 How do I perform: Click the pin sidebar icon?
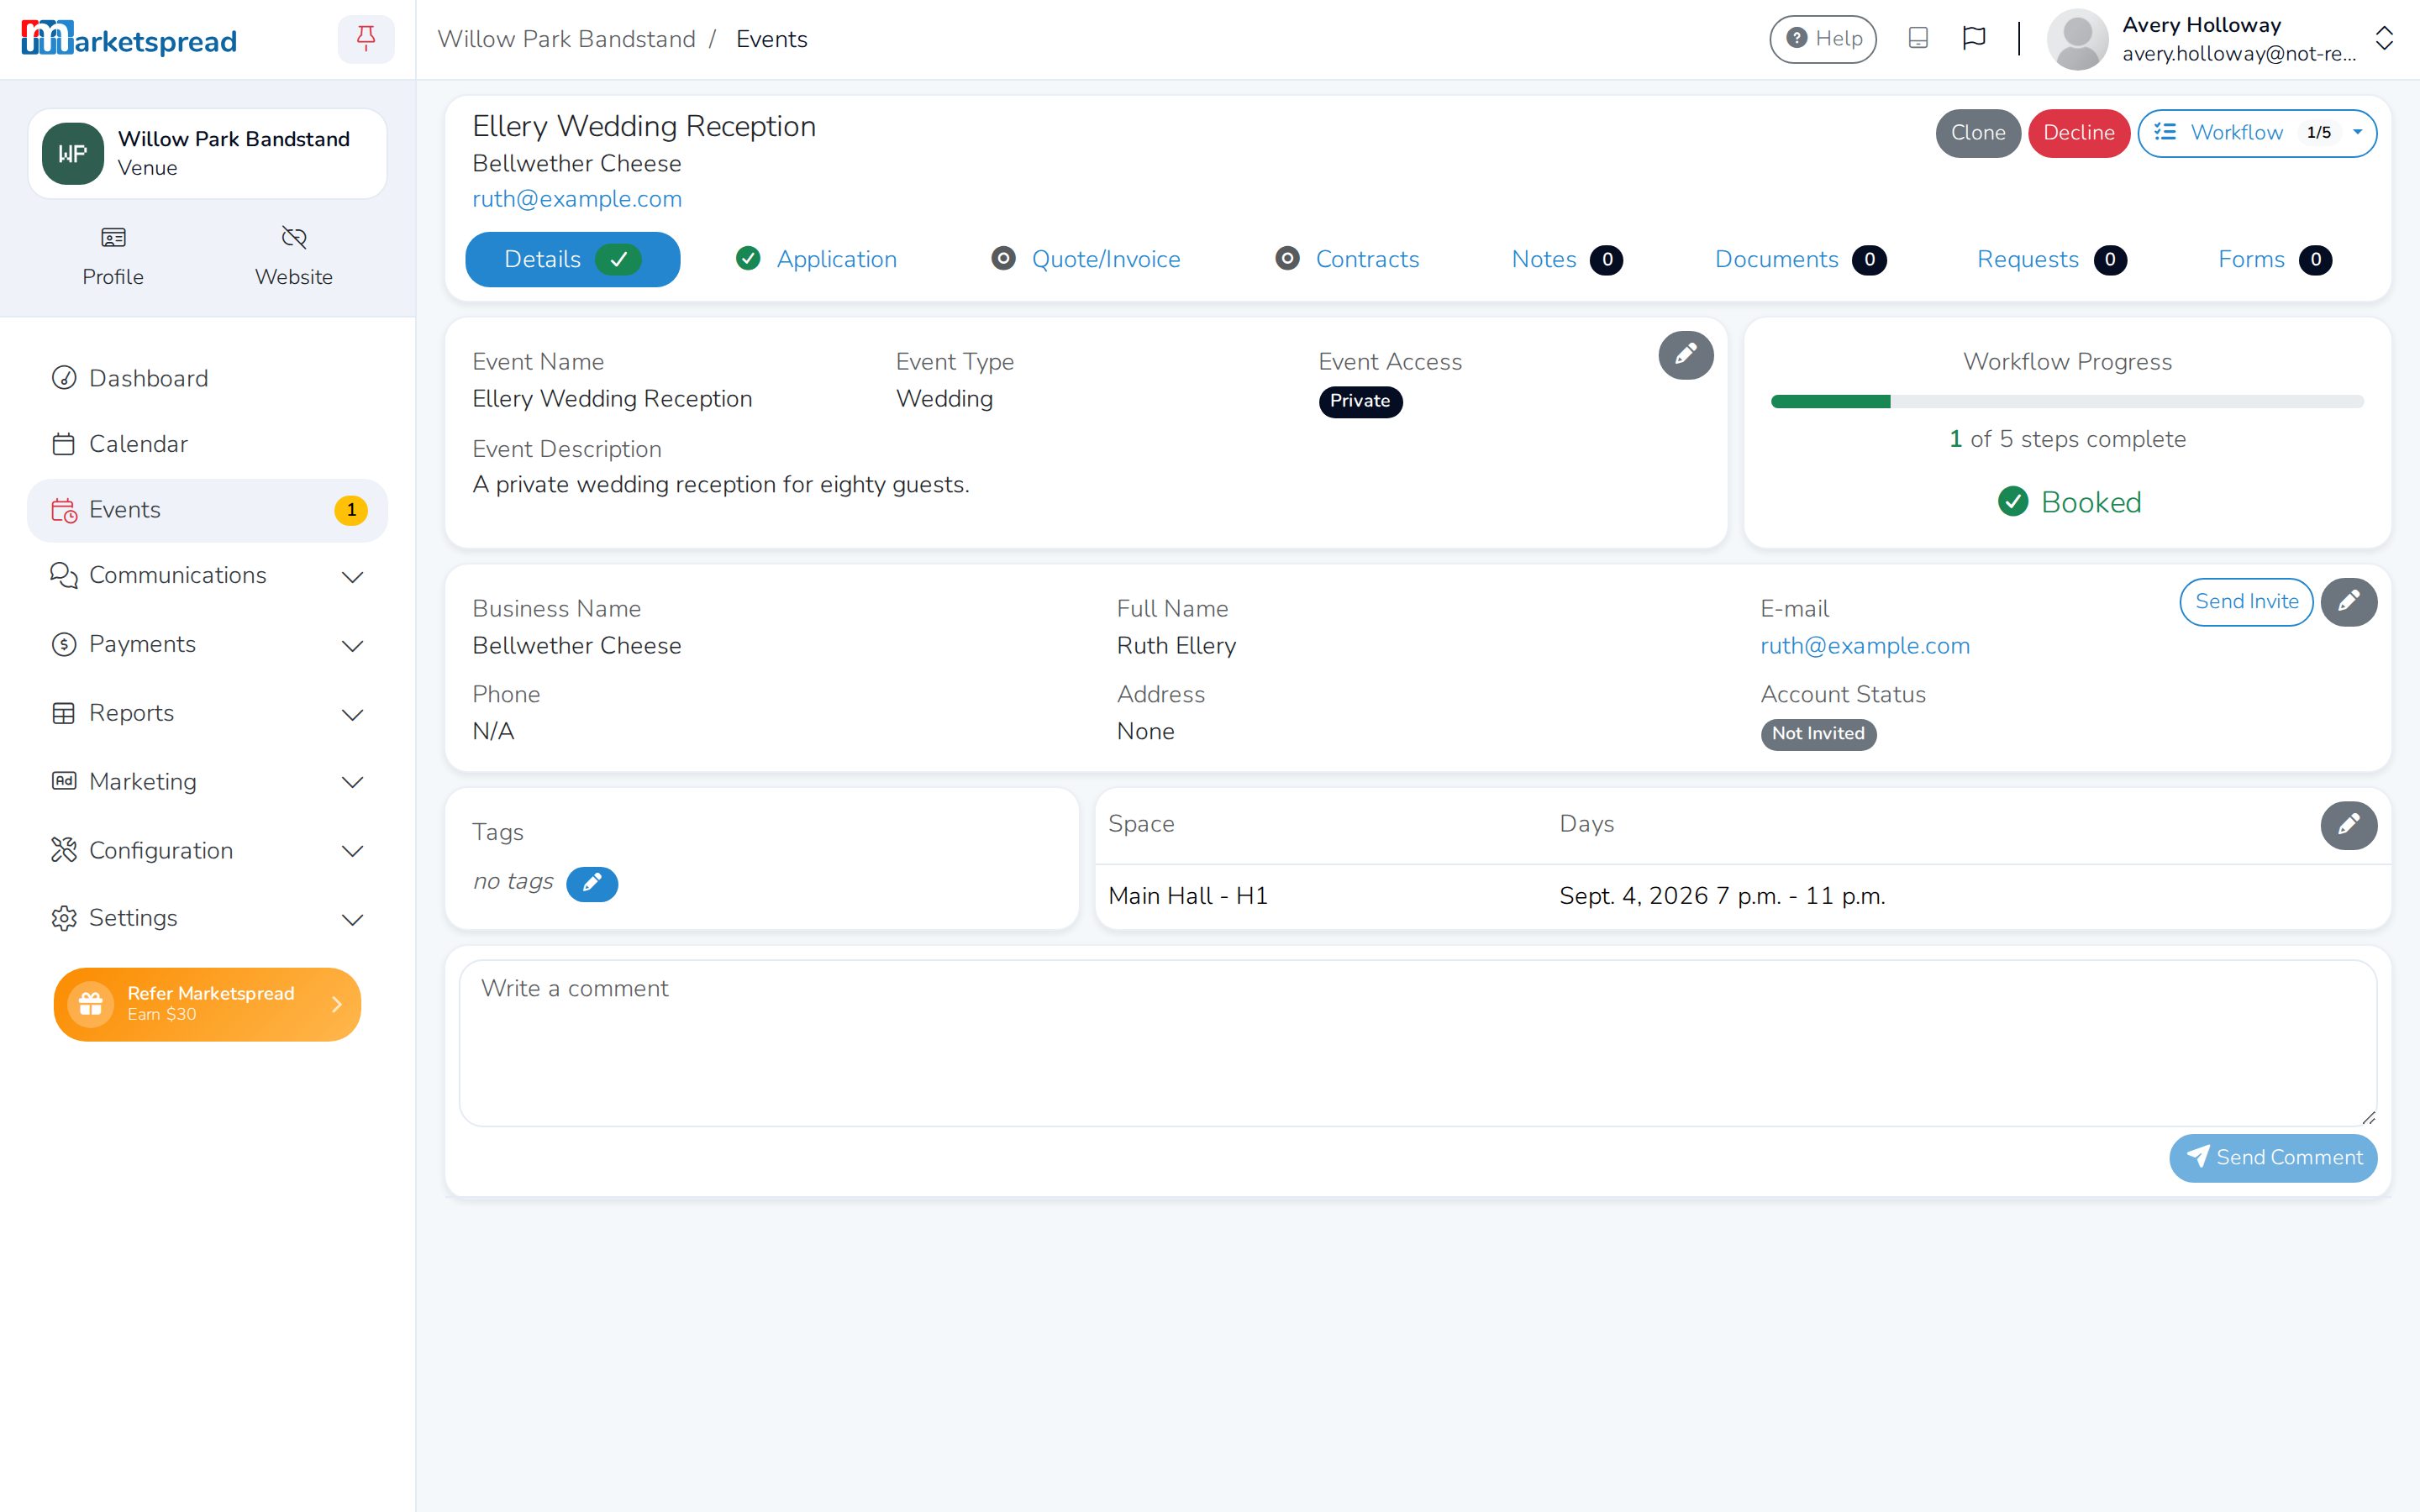click(x=366, y=39)
